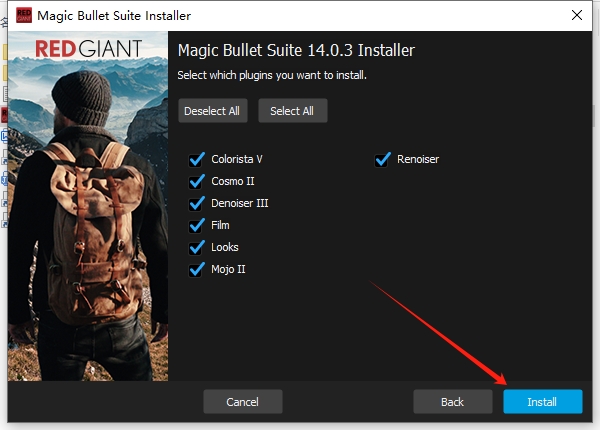The width and height of the screenshot is (600, 430).
Task: Go Back to previous installer step
Action: pyautogui.click(x=453, y=402)
